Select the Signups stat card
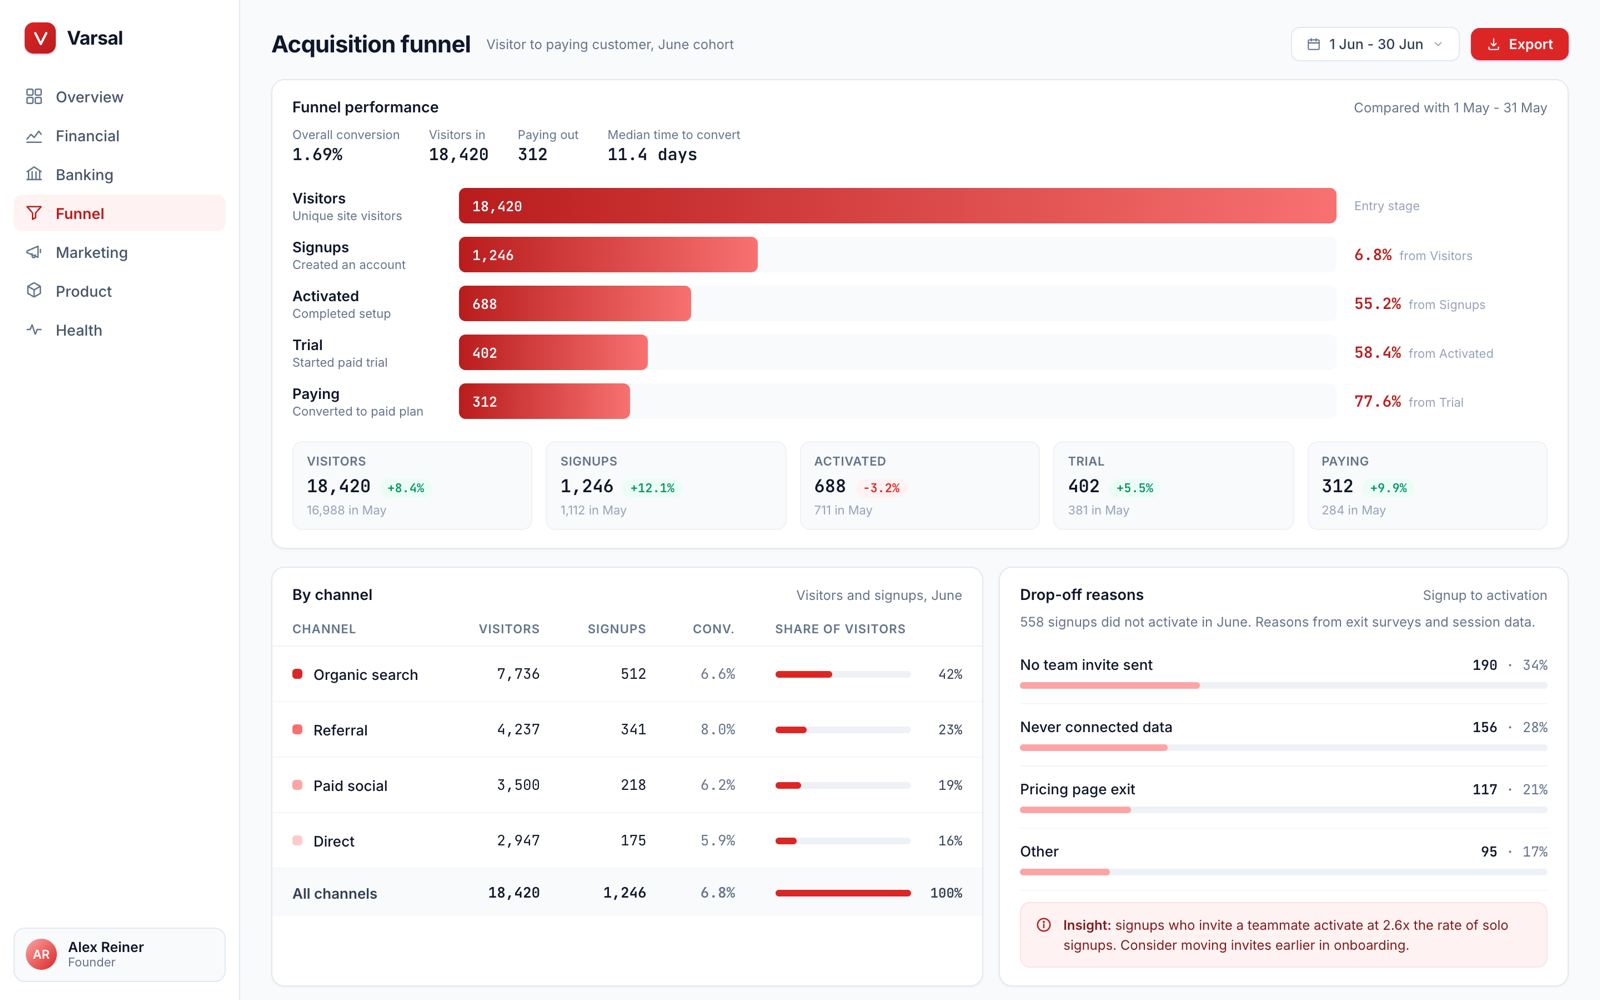 pyautogui.click(x=666, y=486)
